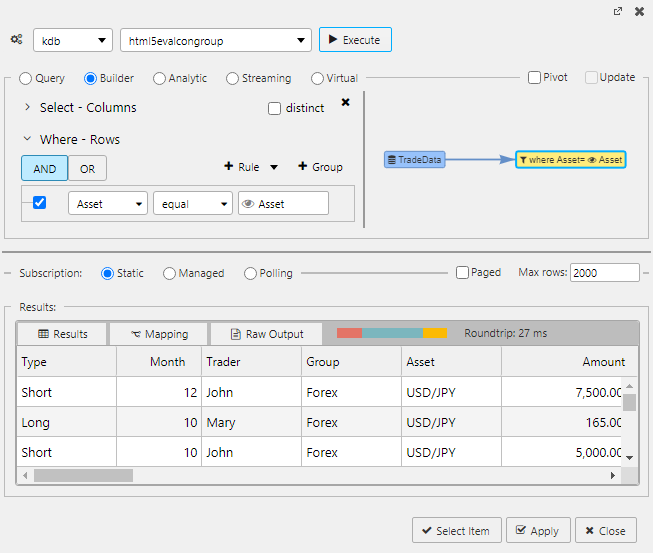
Task: Open the html5evalcongroup query dropdown
Action: pos(215,40)
